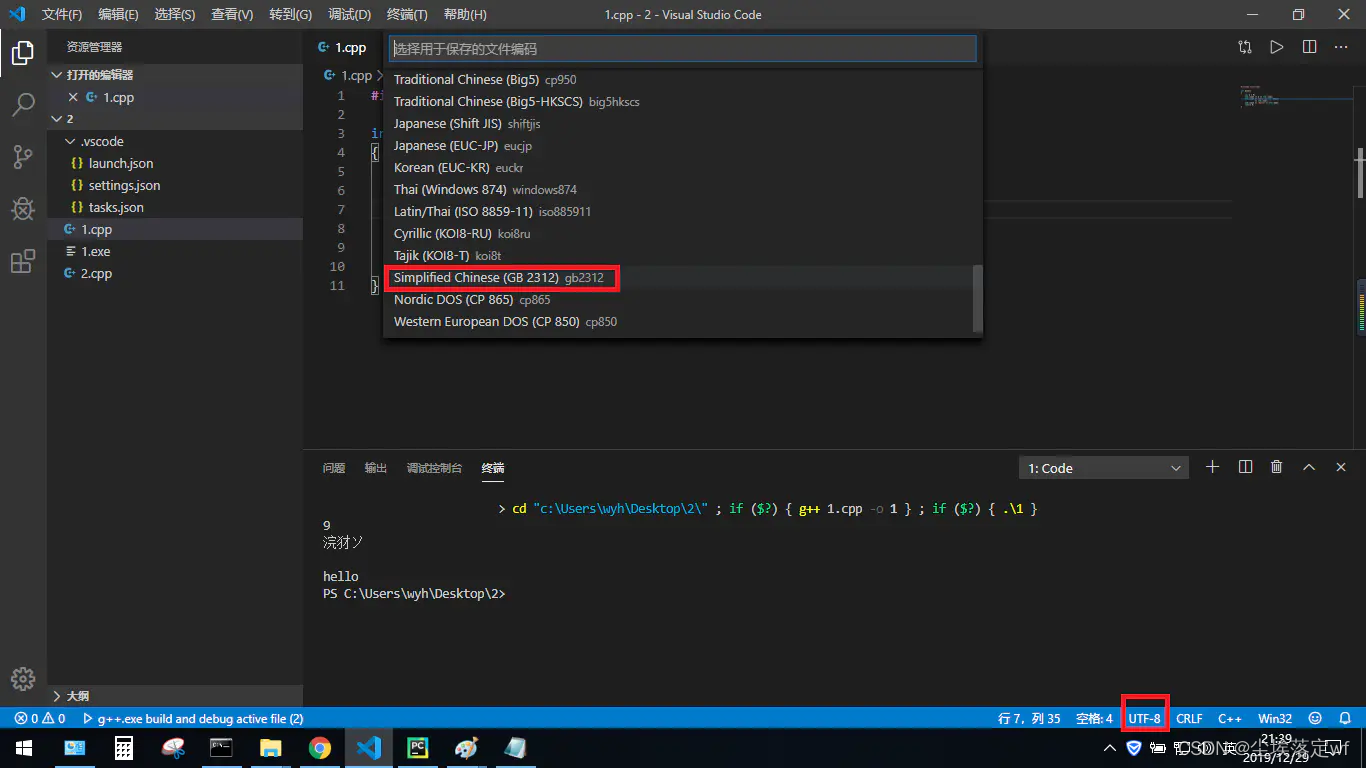The image size is (1366, 768).
Task: Close the terminal panel
Action: pos(1340,467)
